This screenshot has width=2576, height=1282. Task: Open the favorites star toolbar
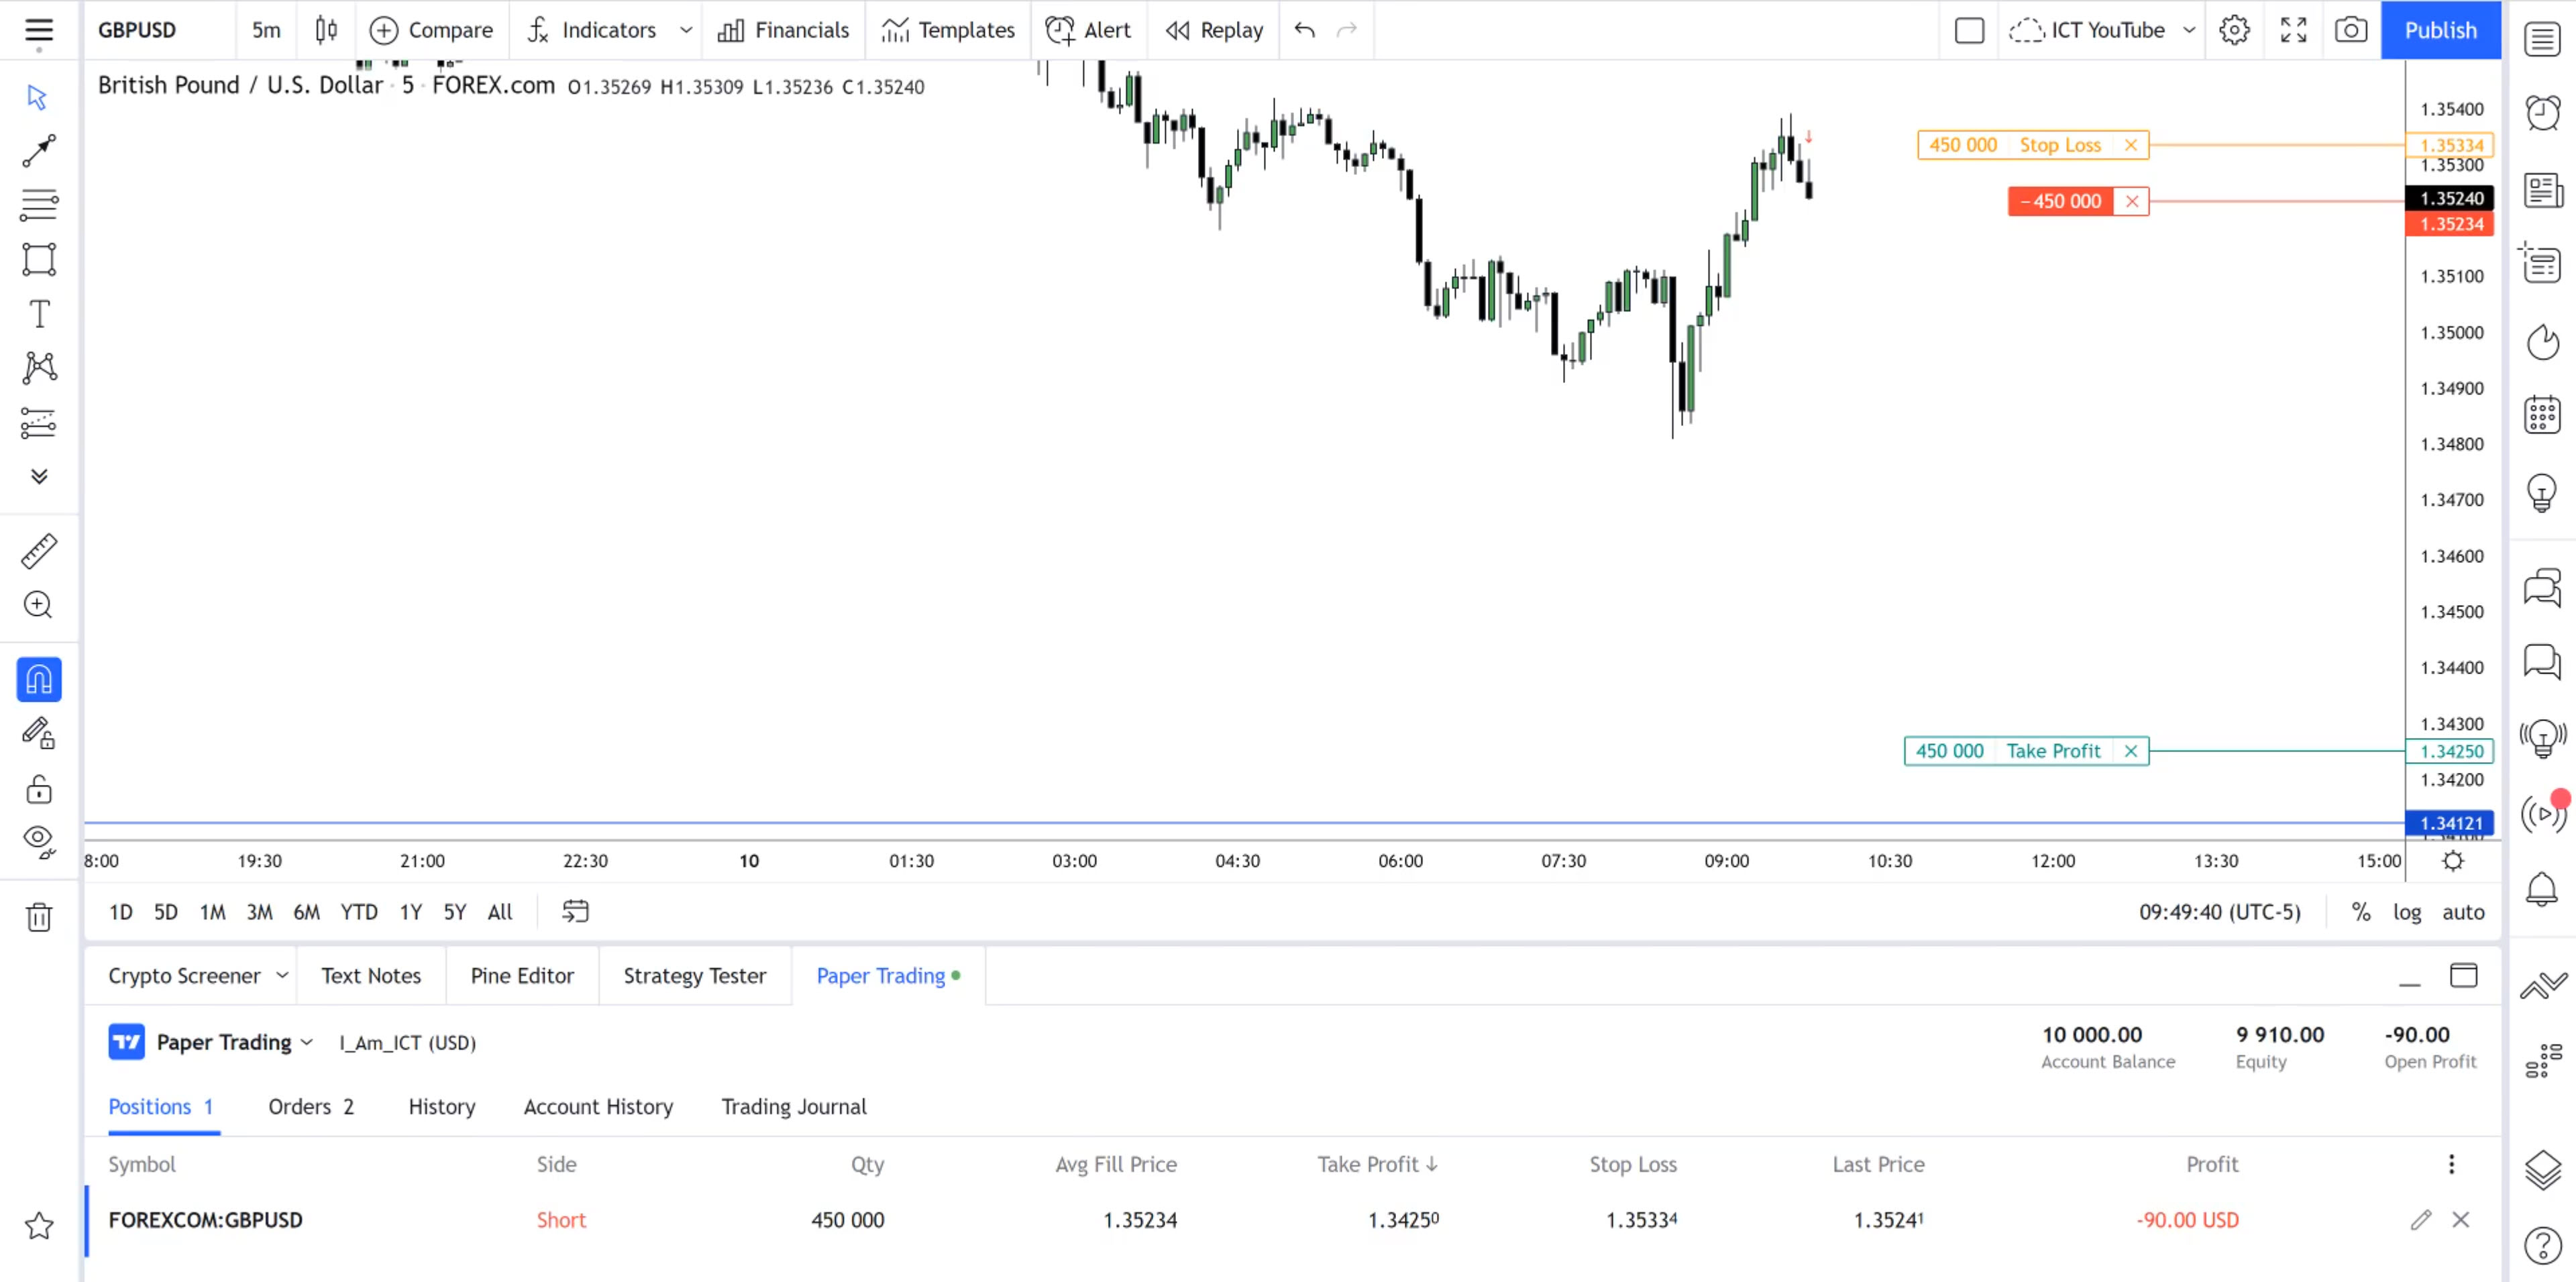39,1226
